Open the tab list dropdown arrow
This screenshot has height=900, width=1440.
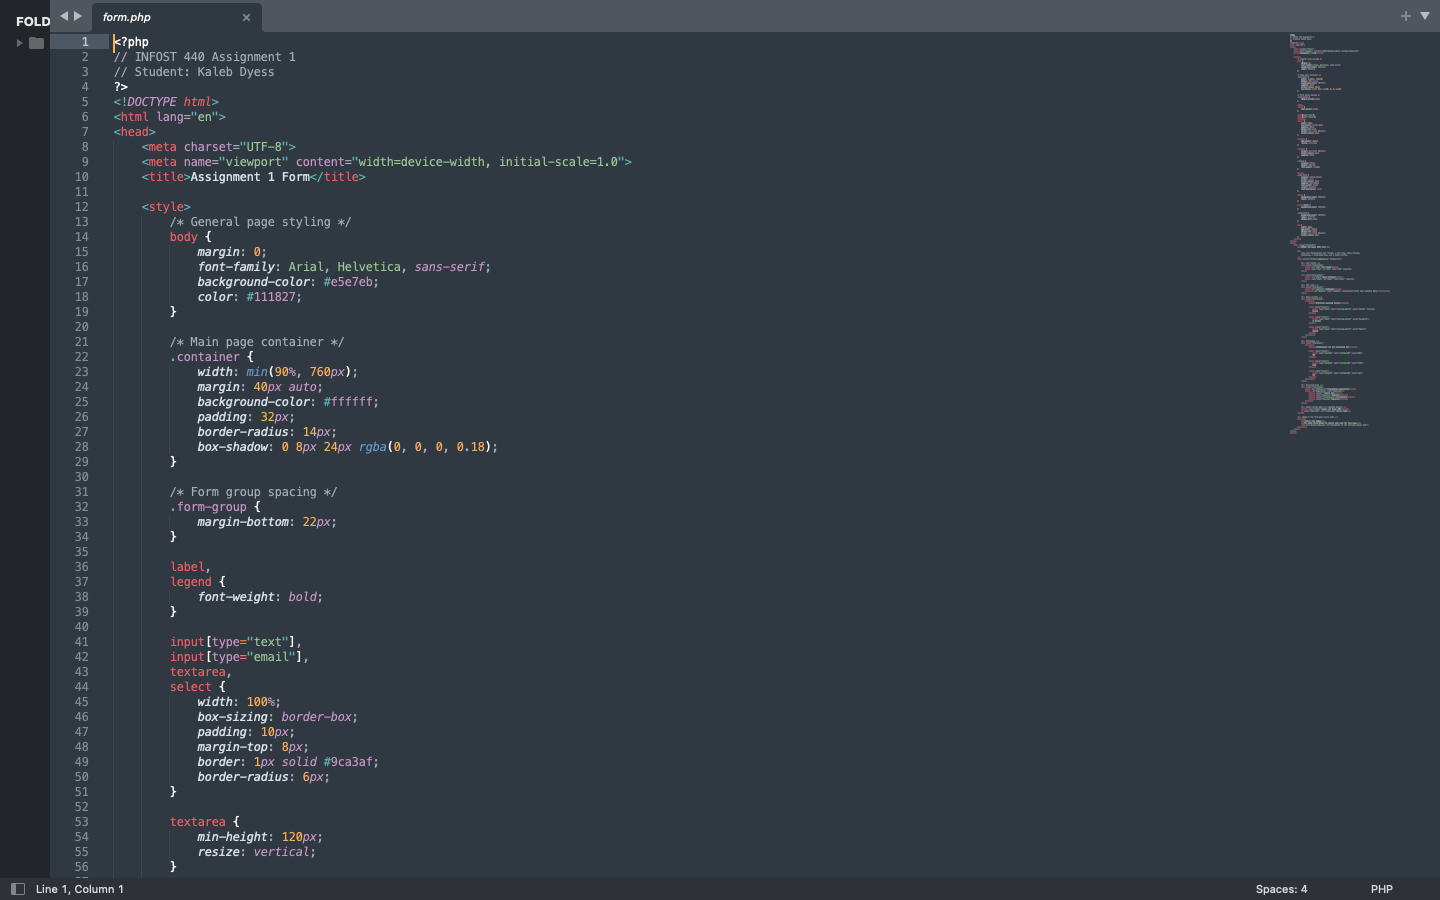[1425, 16]
